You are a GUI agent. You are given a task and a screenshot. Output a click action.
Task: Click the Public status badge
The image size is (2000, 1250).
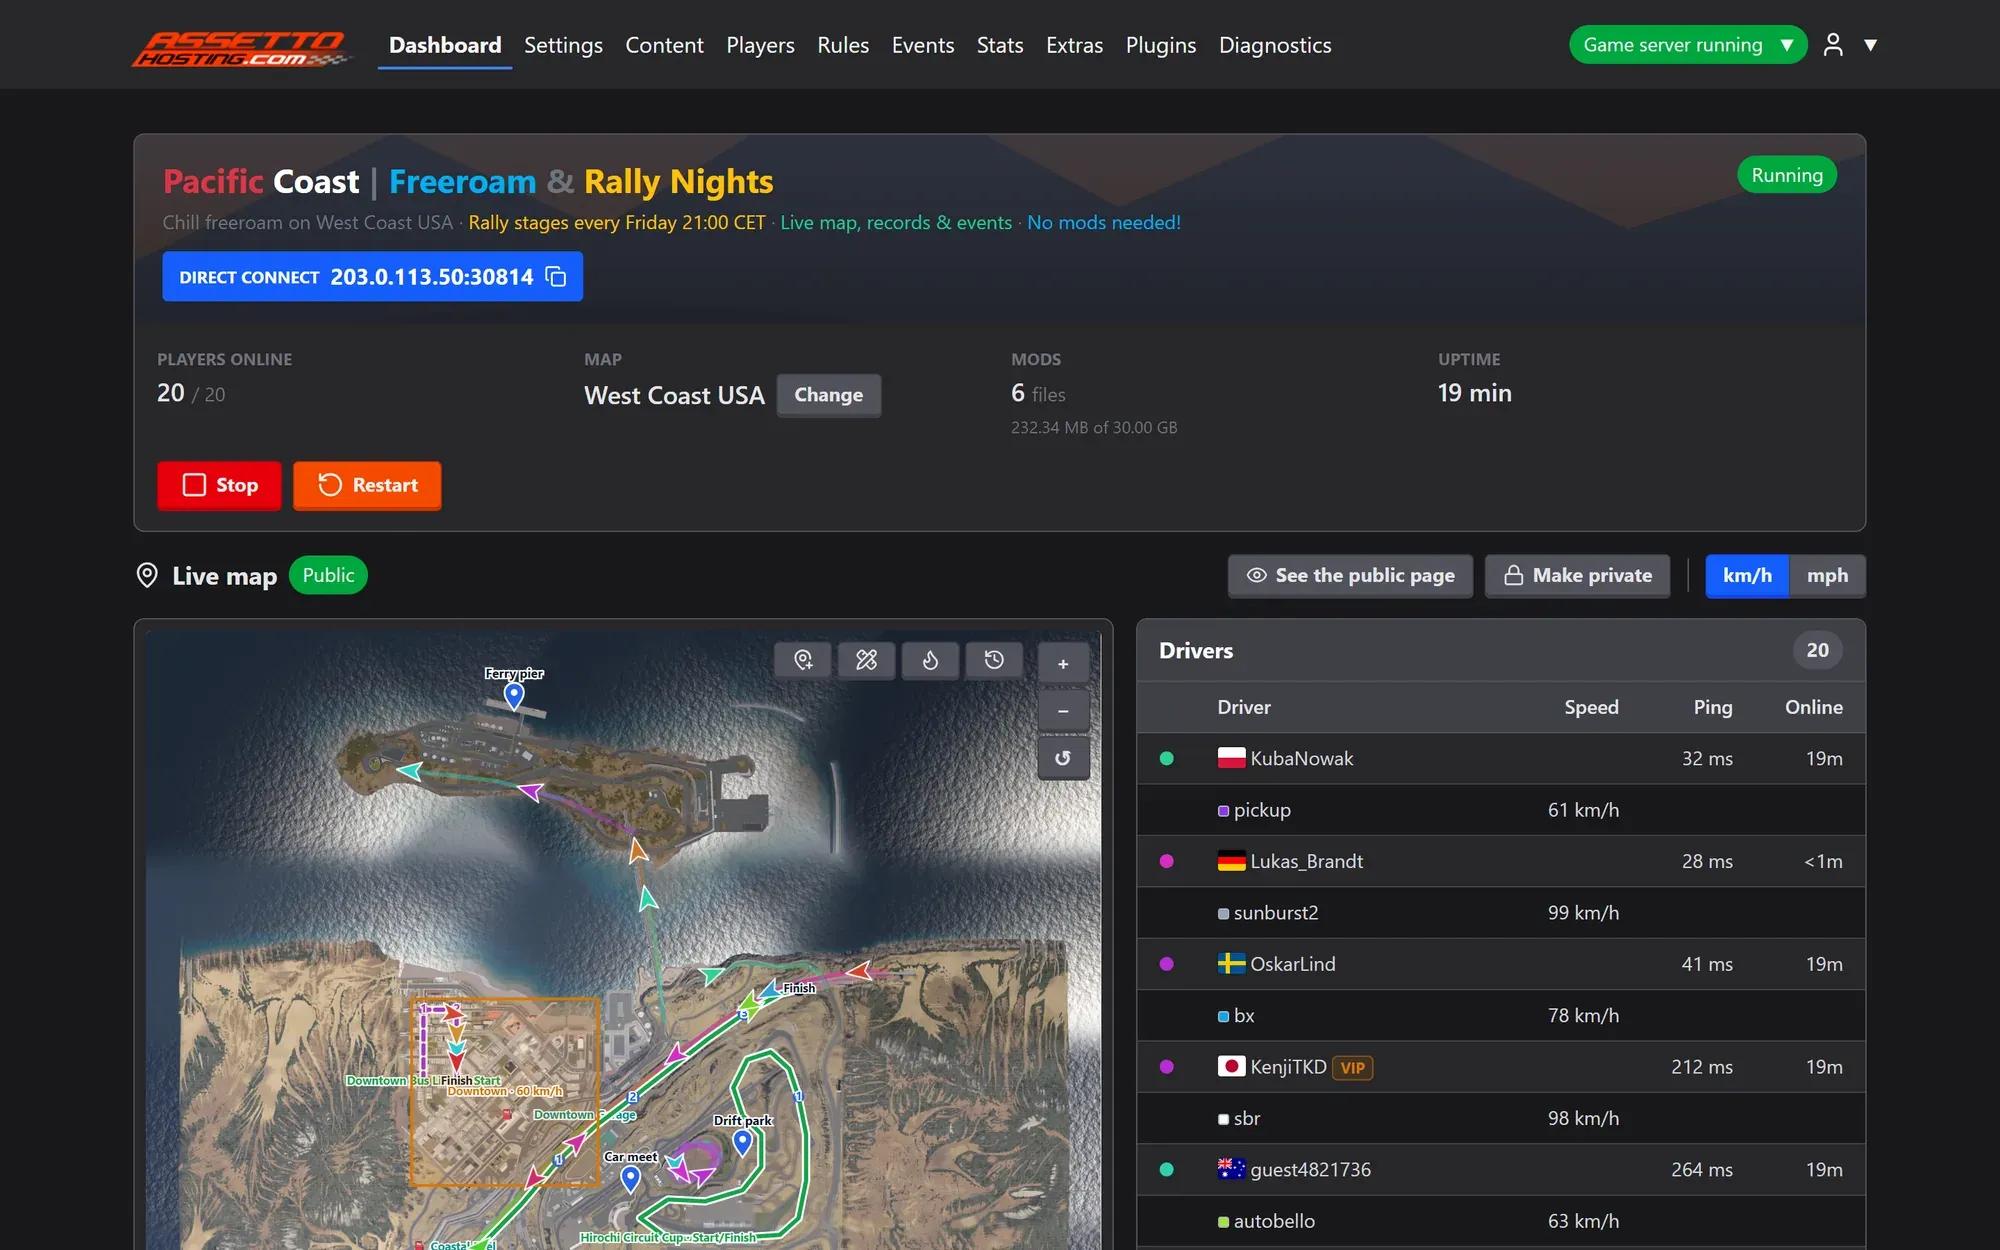click(x=328, y=575)
